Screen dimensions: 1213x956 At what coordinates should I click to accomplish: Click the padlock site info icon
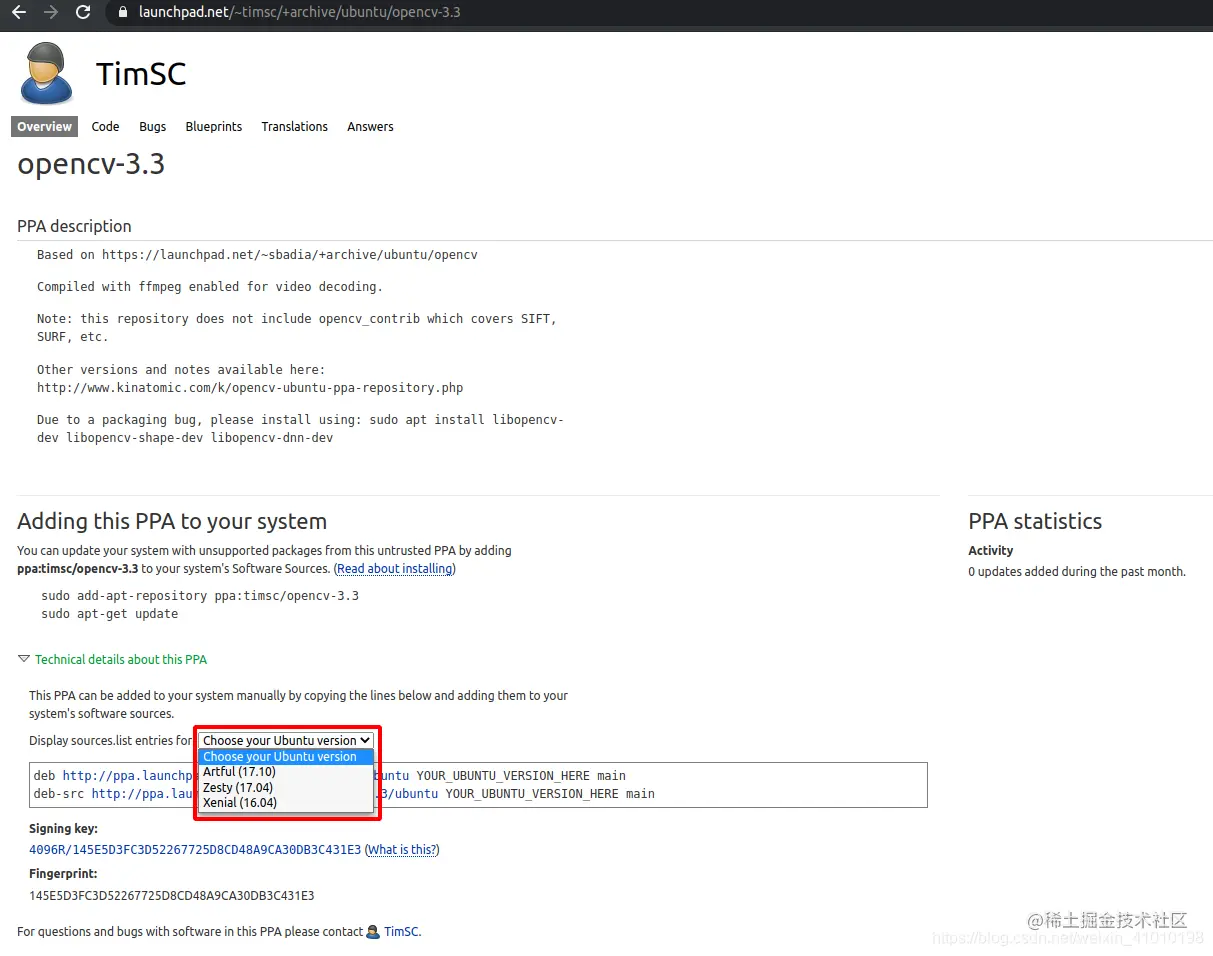123,13
